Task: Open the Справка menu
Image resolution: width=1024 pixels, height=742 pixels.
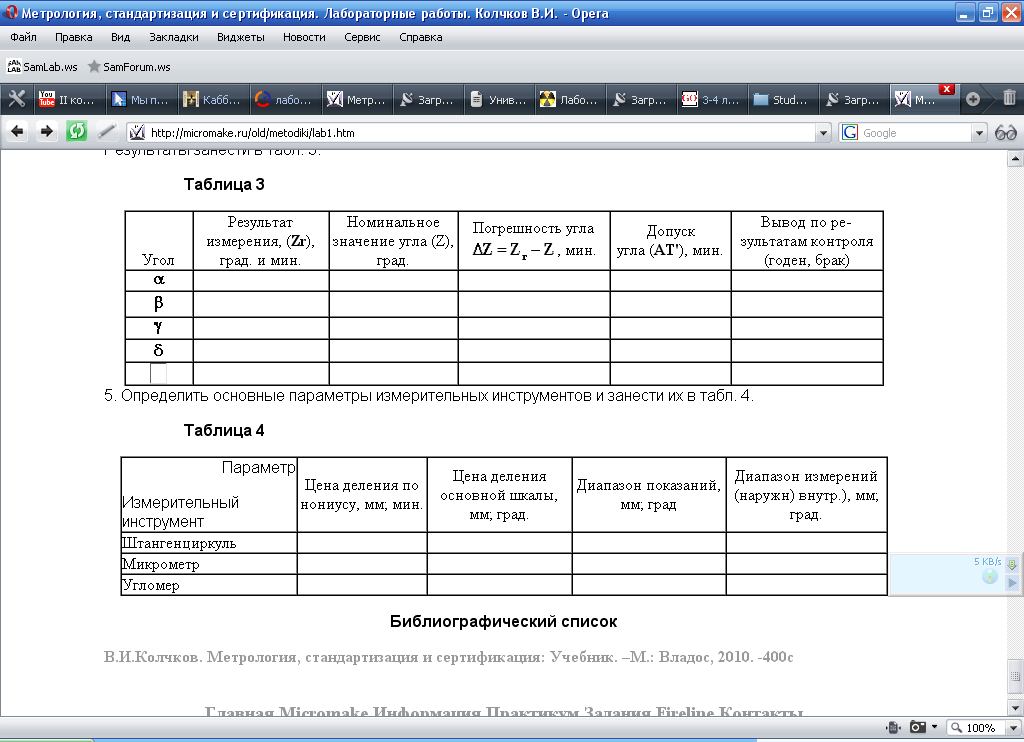Action: pos(421,37)
